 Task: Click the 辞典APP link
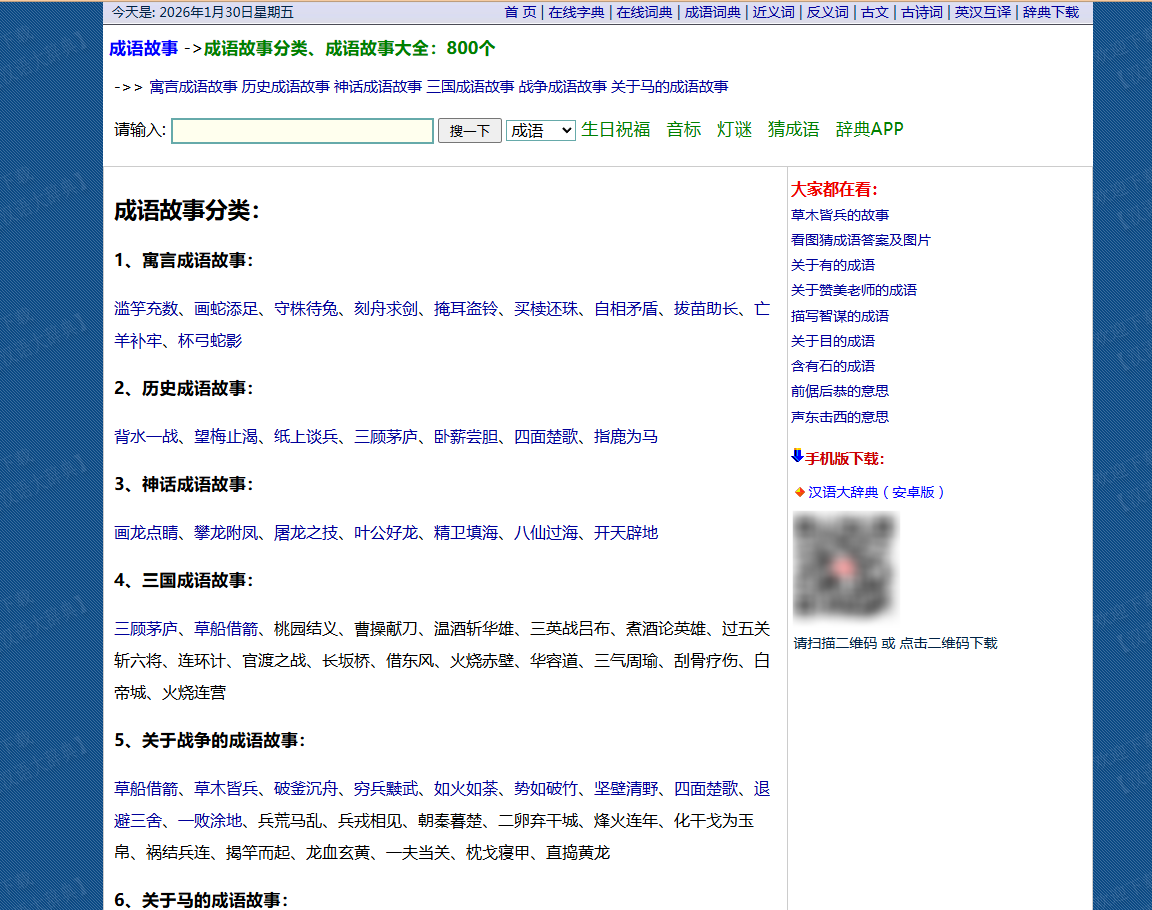[x=869, y=129]
